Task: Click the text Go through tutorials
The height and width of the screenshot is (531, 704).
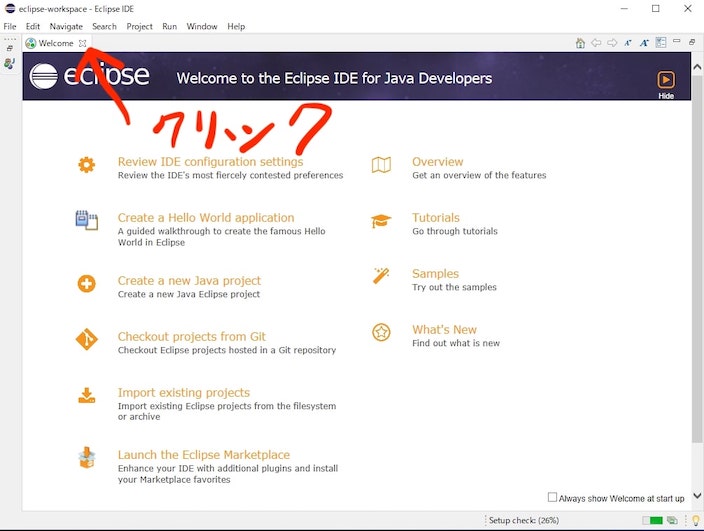Action: (455, 231)
